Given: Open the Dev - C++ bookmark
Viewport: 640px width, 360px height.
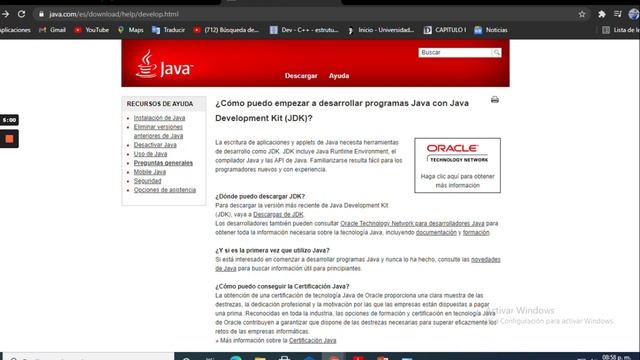Looking at the screenshot, I should pos(304,30).
